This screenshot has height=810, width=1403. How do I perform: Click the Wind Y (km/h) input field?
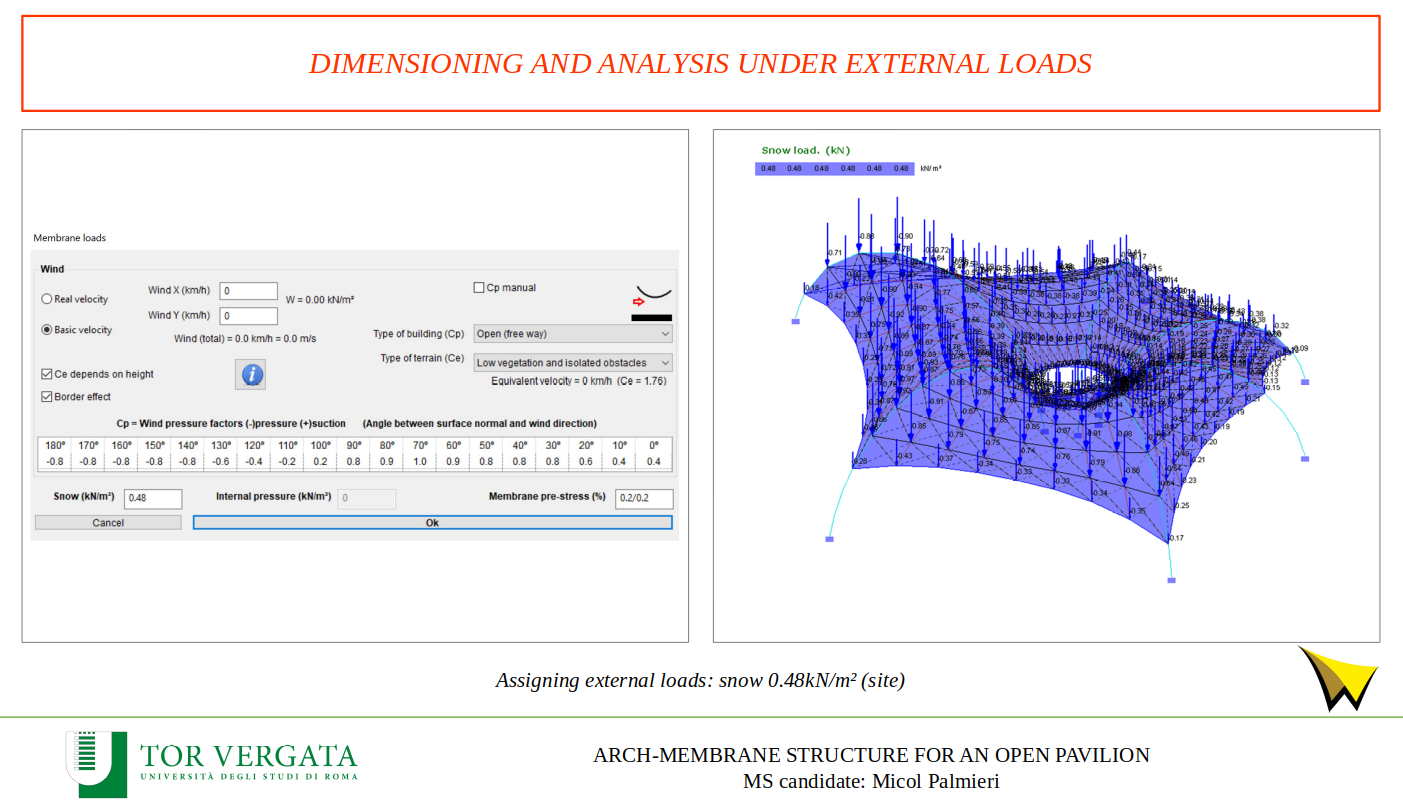coord(248,316)
